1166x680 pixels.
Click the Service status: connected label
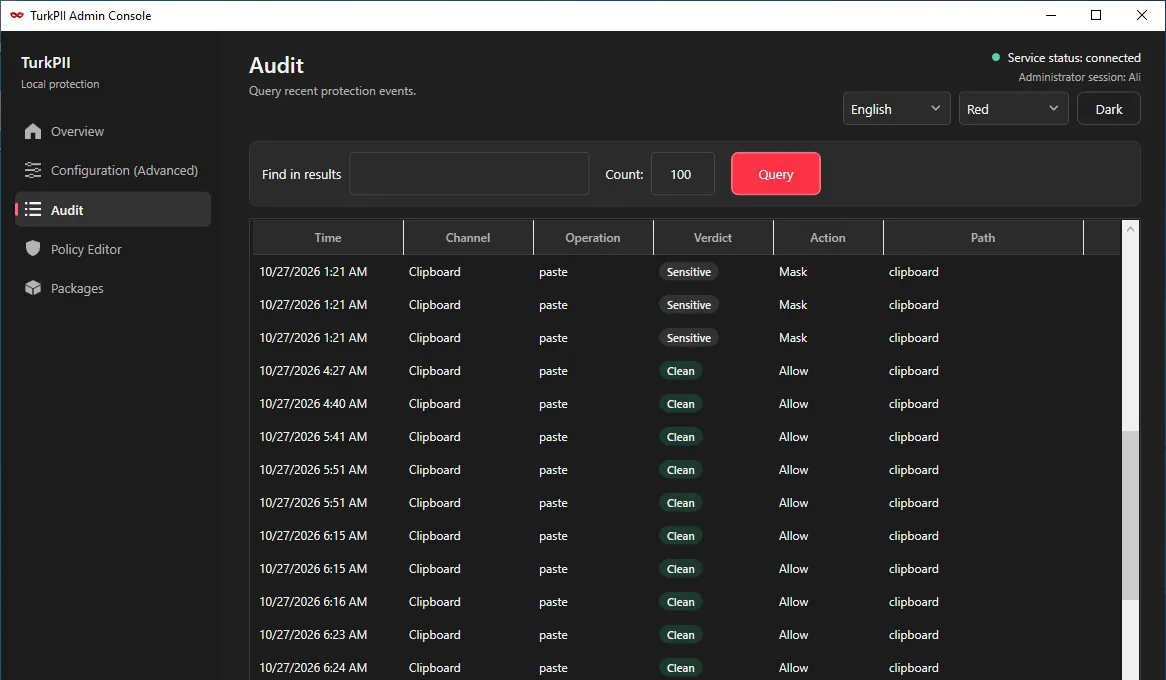click(x=1074, y=57)
